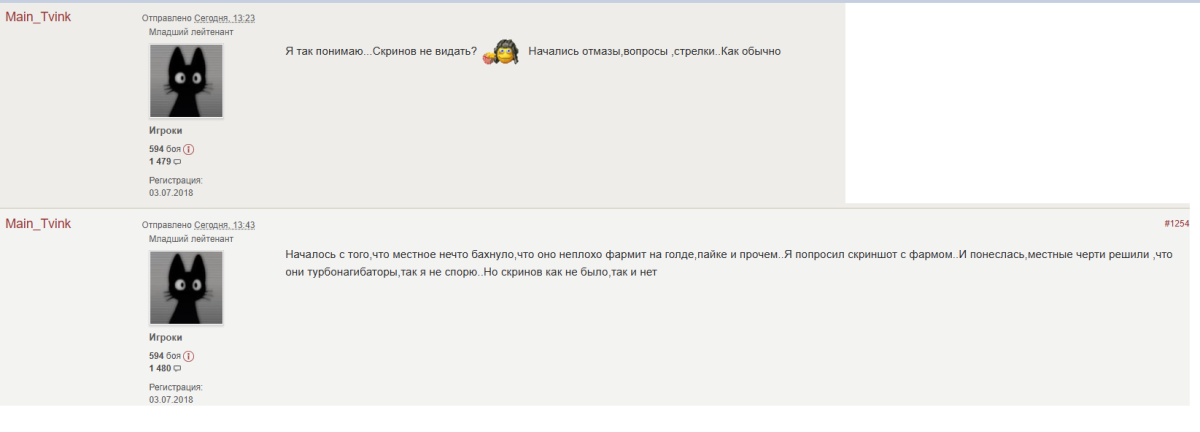Screen dimensions: 1200x432
Task: Click the post text starting with Началось с того
Action: [x=728, y=263]
